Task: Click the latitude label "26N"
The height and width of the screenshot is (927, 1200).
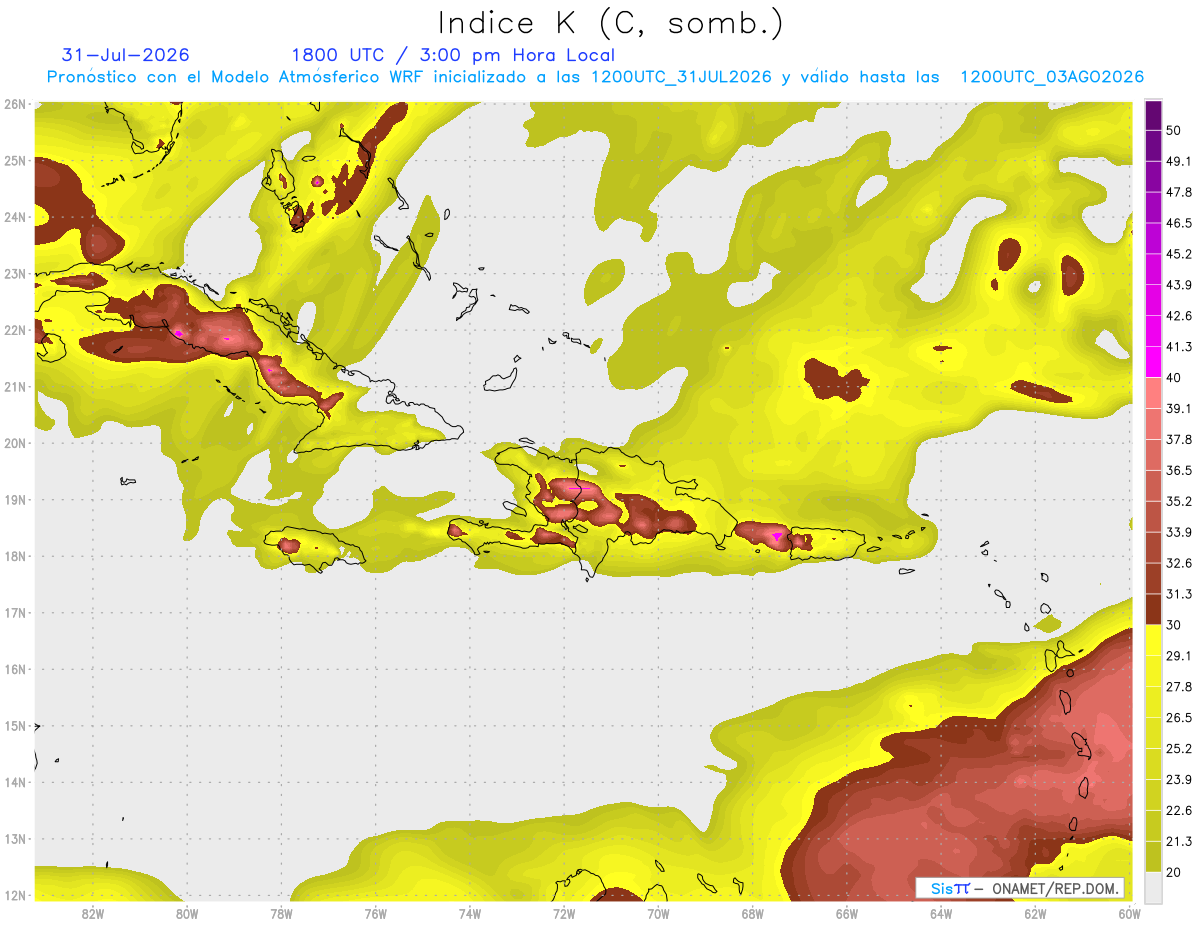Action: (x=15, y=104)
